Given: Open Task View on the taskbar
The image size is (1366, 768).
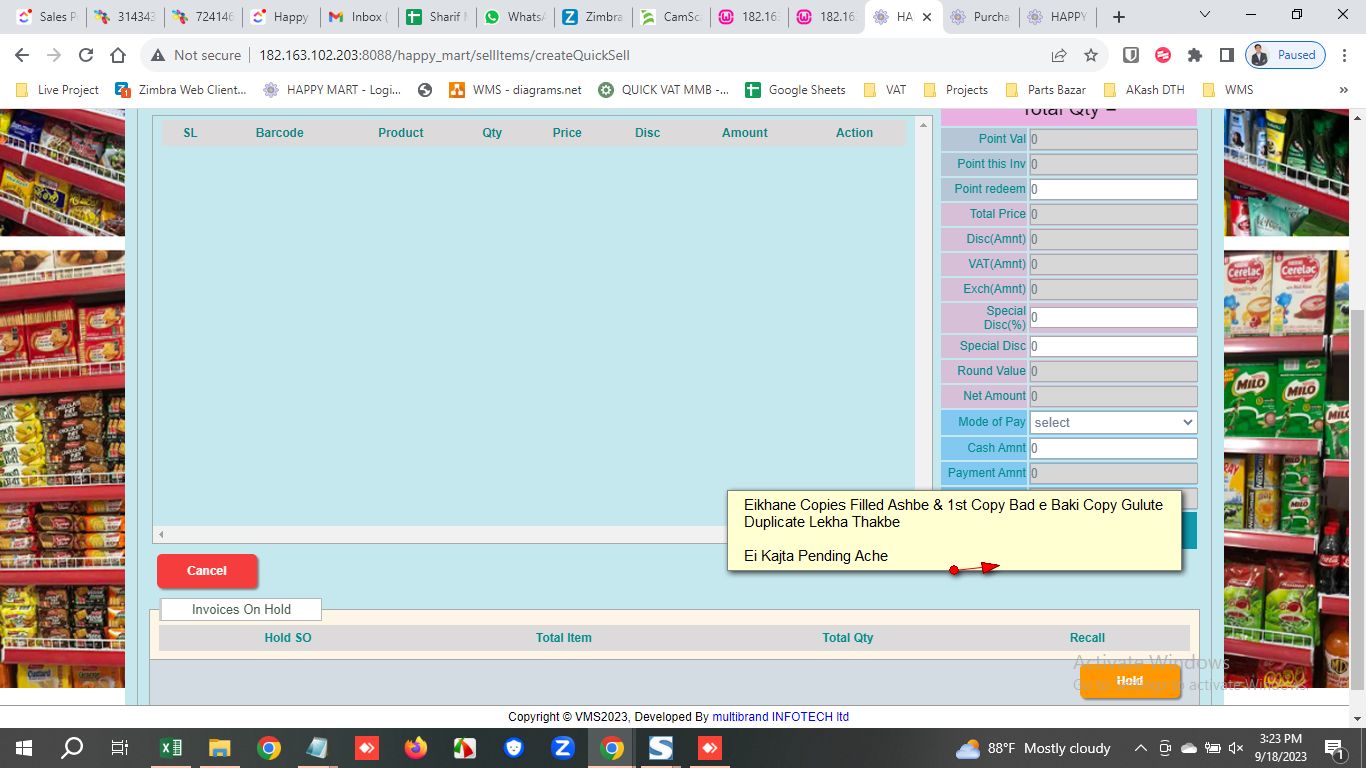Looking at the screenshot, I should point(120,748).
